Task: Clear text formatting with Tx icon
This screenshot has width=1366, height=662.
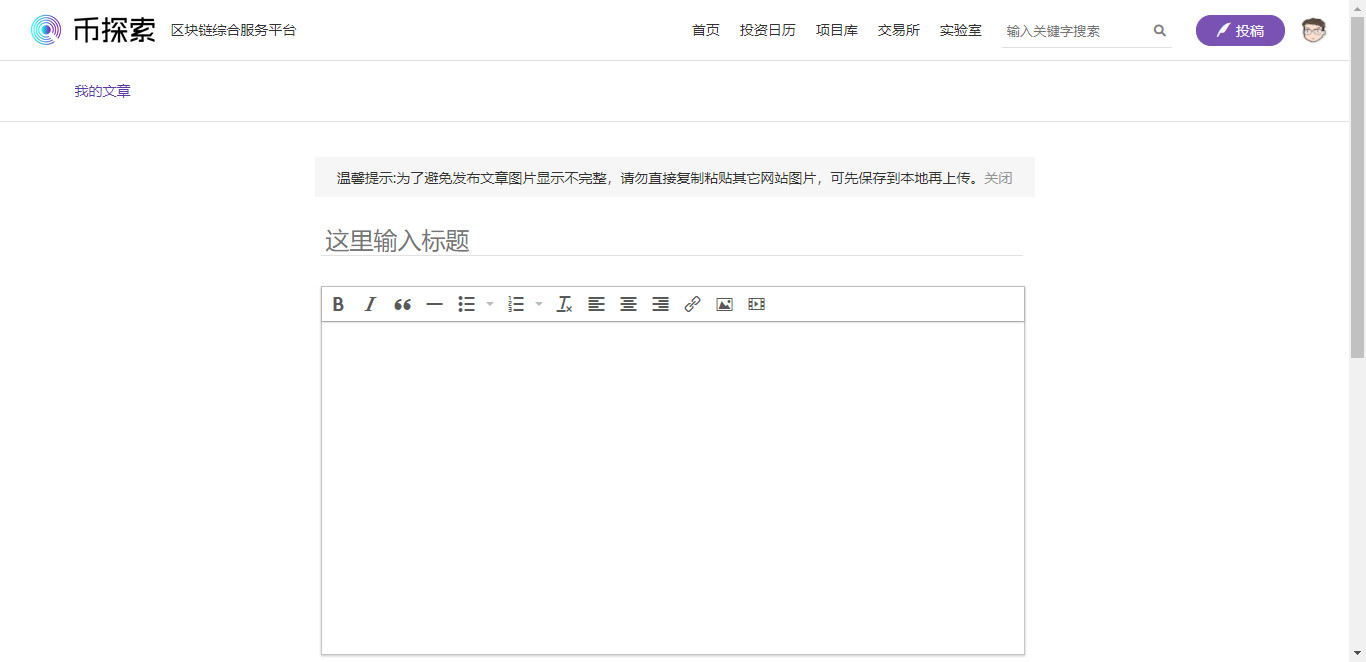Action: pos(564,304)
